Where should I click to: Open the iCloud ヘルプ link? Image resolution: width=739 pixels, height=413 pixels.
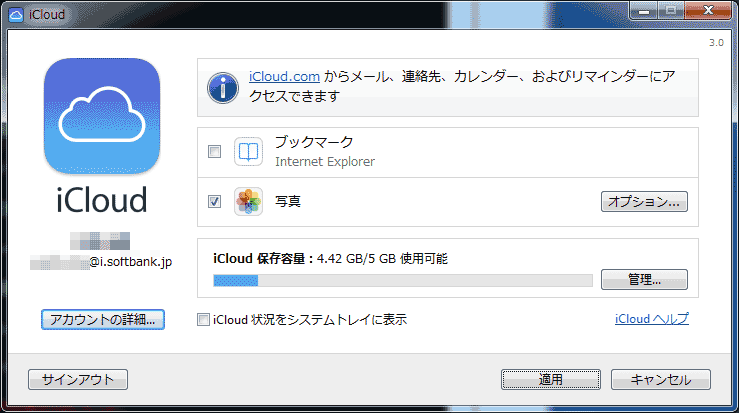click(651, 320)
